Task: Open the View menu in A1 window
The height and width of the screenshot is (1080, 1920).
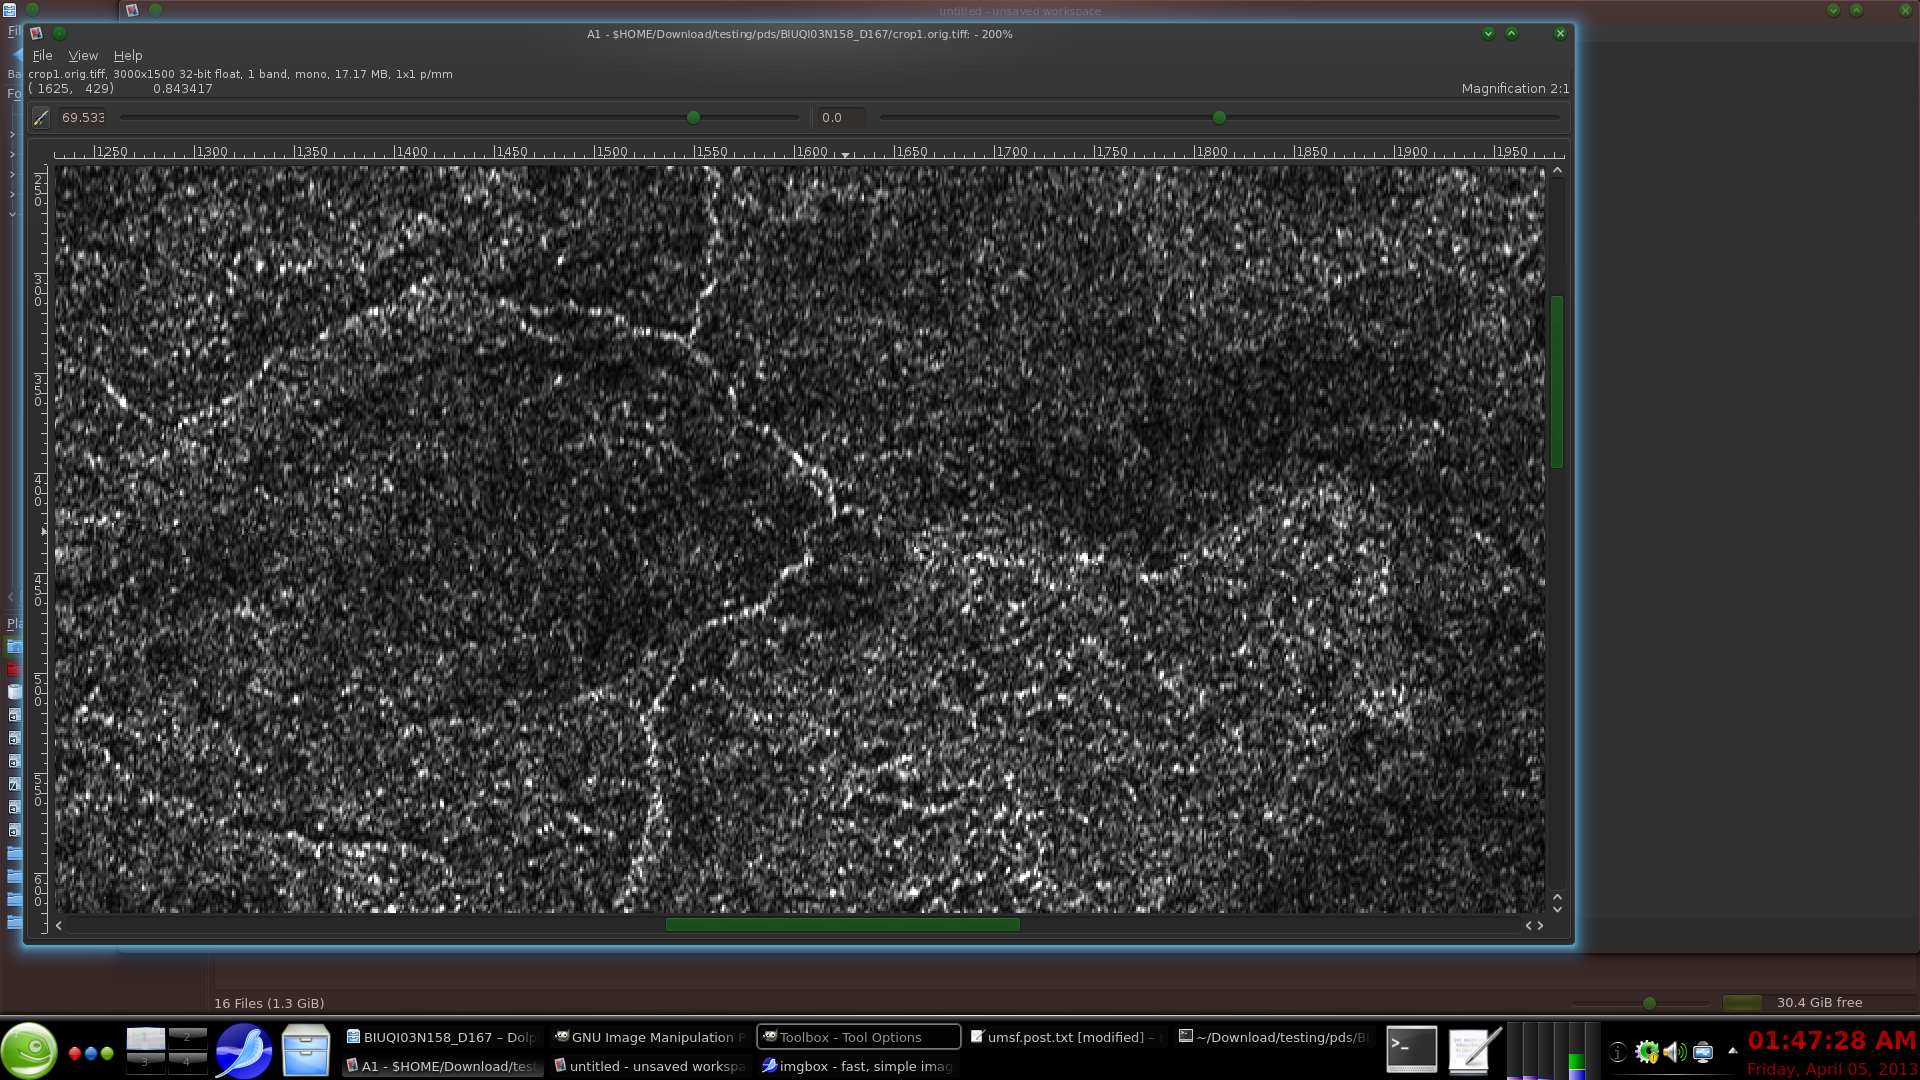Action: tap(83, 56)
